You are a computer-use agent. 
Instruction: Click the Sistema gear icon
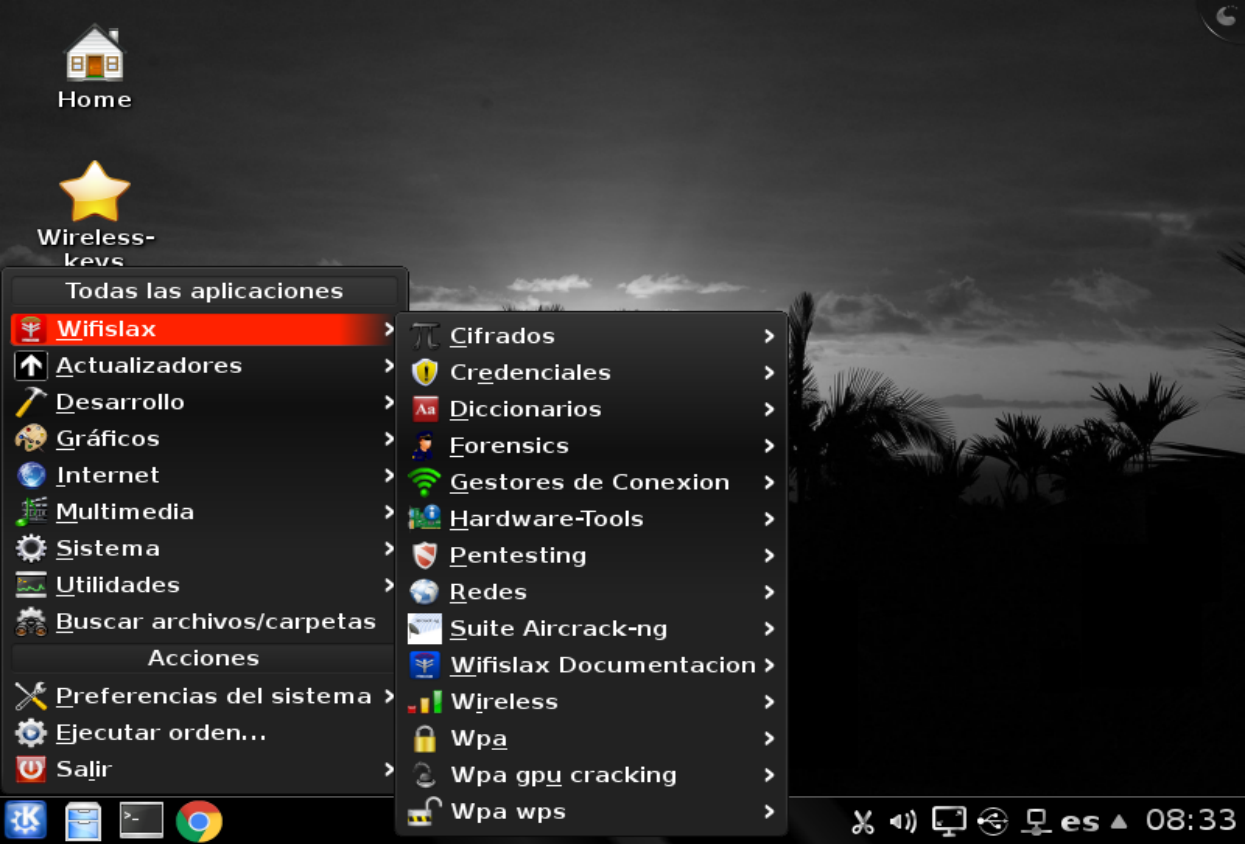coord(31,548)
